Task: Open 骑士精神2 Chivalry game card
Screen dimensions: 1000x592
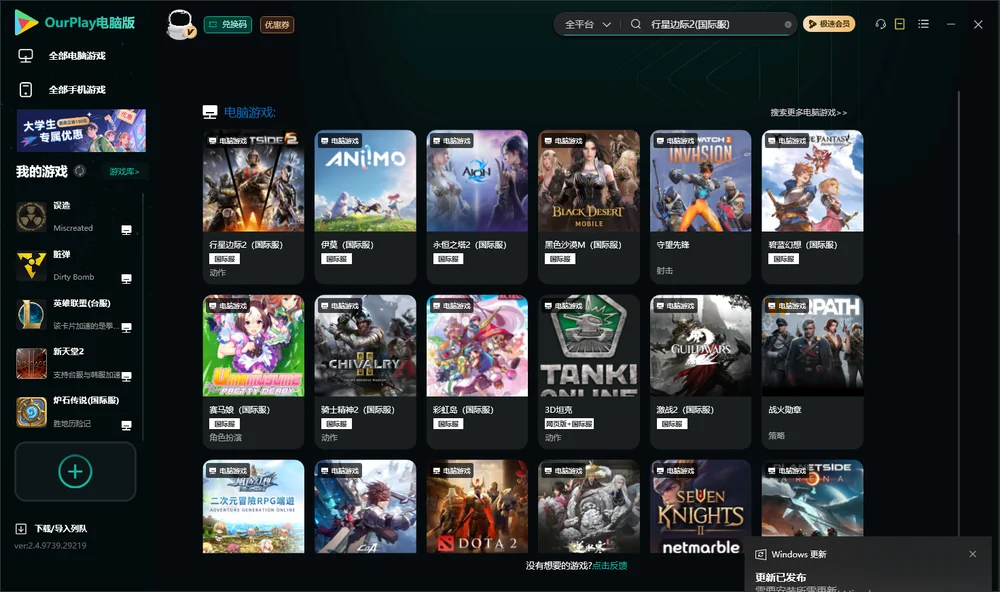Action: pyautogui.click(x=365, y=372)
